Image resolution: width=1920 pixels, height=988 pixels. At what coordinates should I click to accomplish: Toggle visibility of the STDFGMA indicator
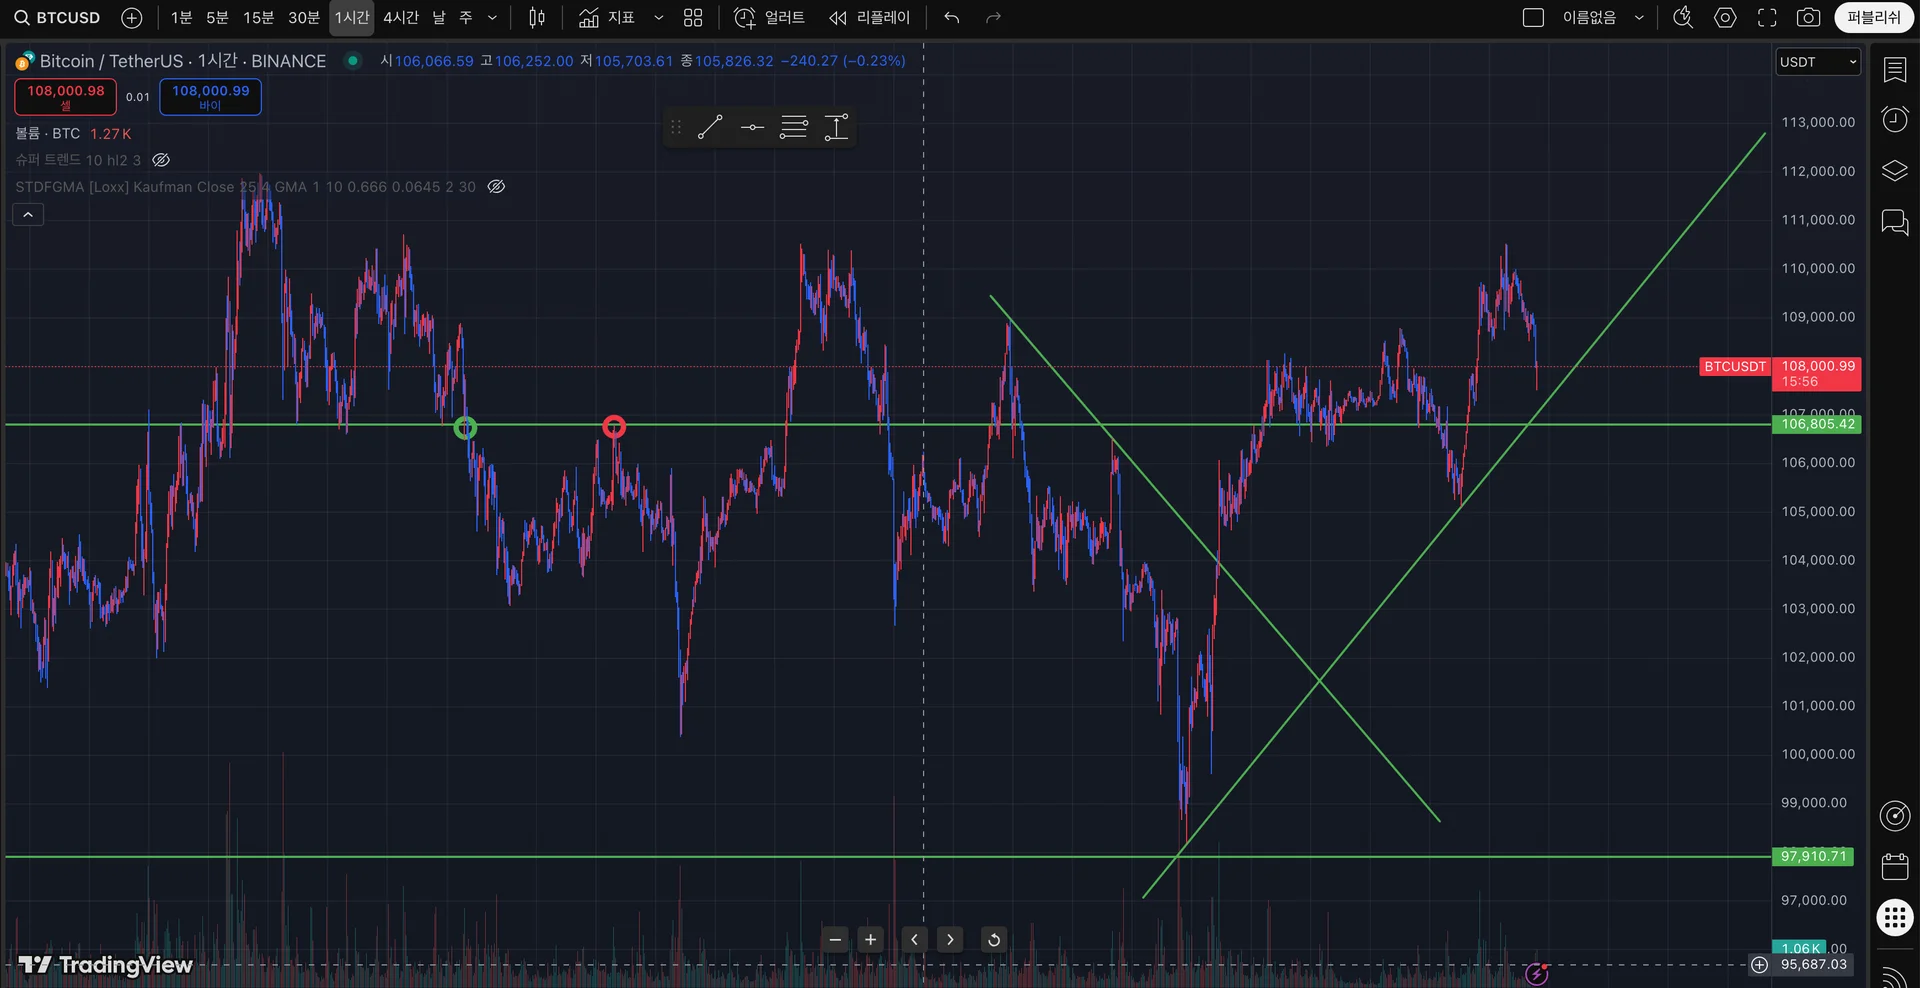click(496, 187)
